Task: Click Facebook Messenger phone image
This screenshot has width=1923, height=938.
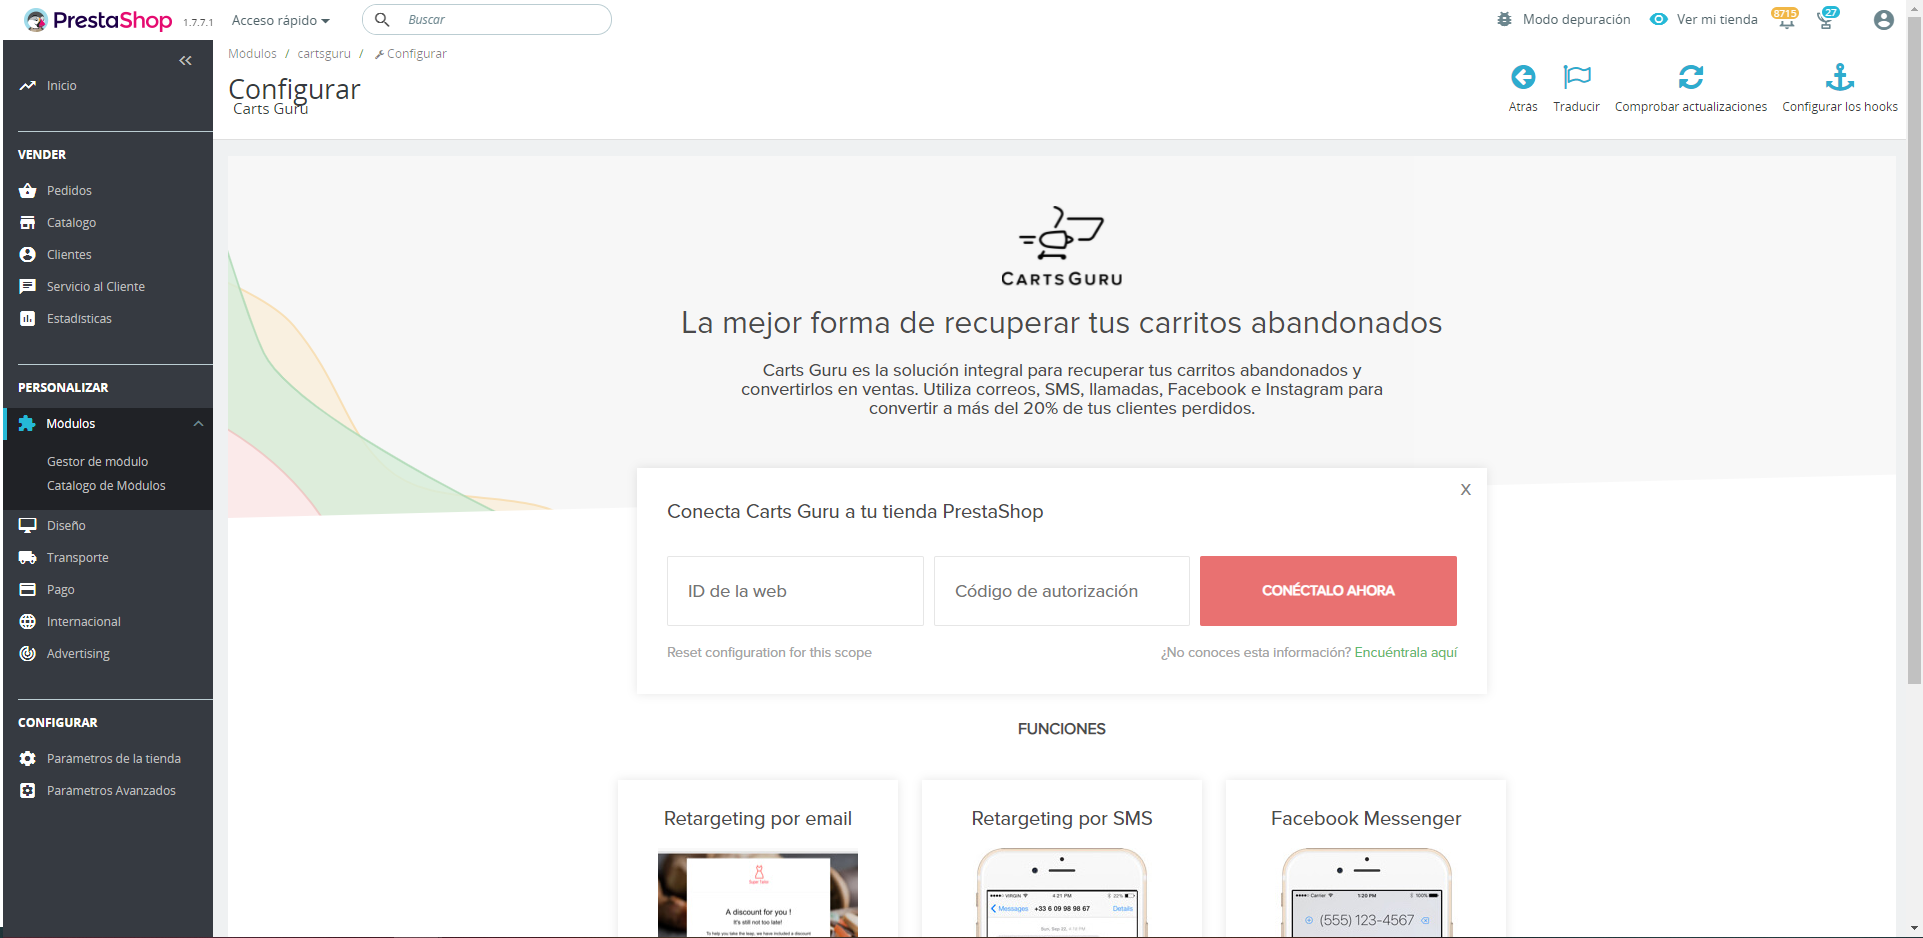Action: 1366,893
